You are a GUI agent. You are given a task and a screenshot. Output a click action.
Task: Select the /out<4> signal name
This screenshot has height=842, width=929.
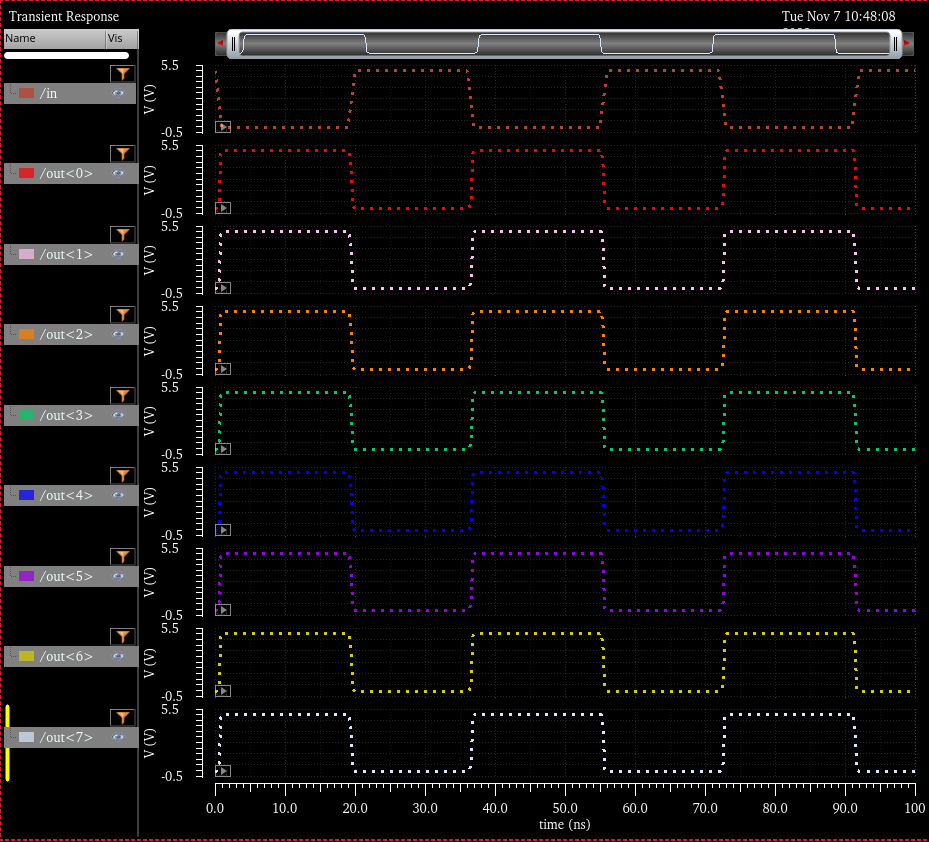coord(66,495)
